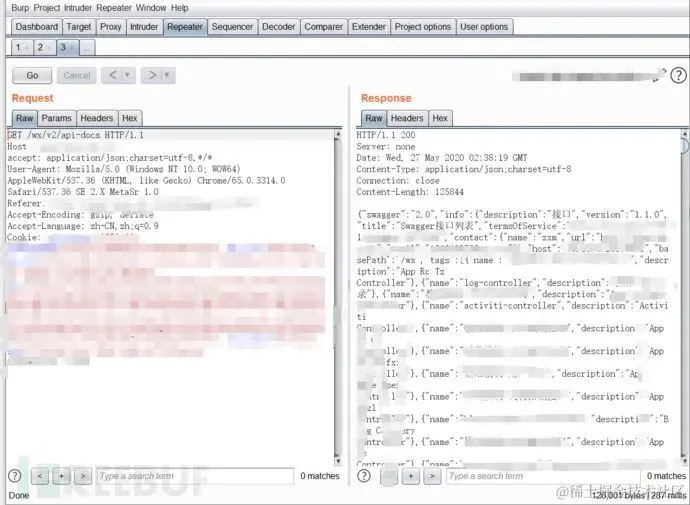Open response search help icon
The width and height of the screenshot is (690, 505).
pos(364,476)
